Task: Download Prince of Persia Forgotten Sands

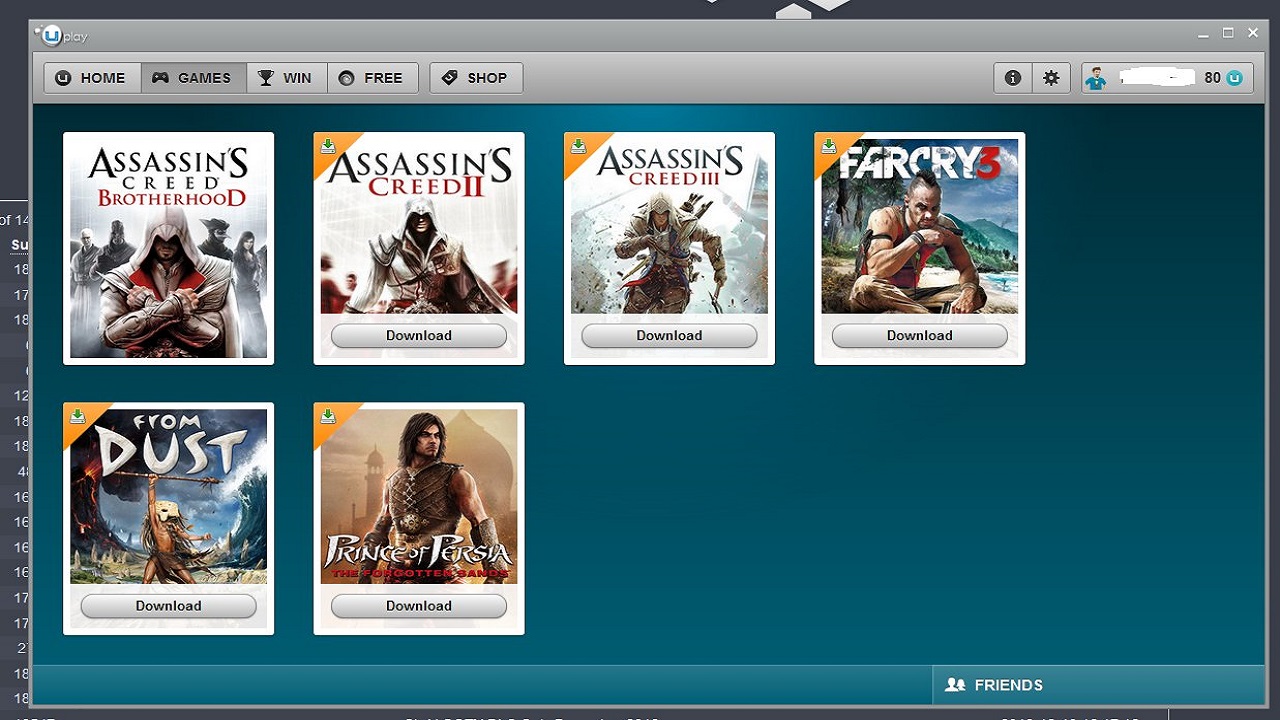Action: point(419,606)
